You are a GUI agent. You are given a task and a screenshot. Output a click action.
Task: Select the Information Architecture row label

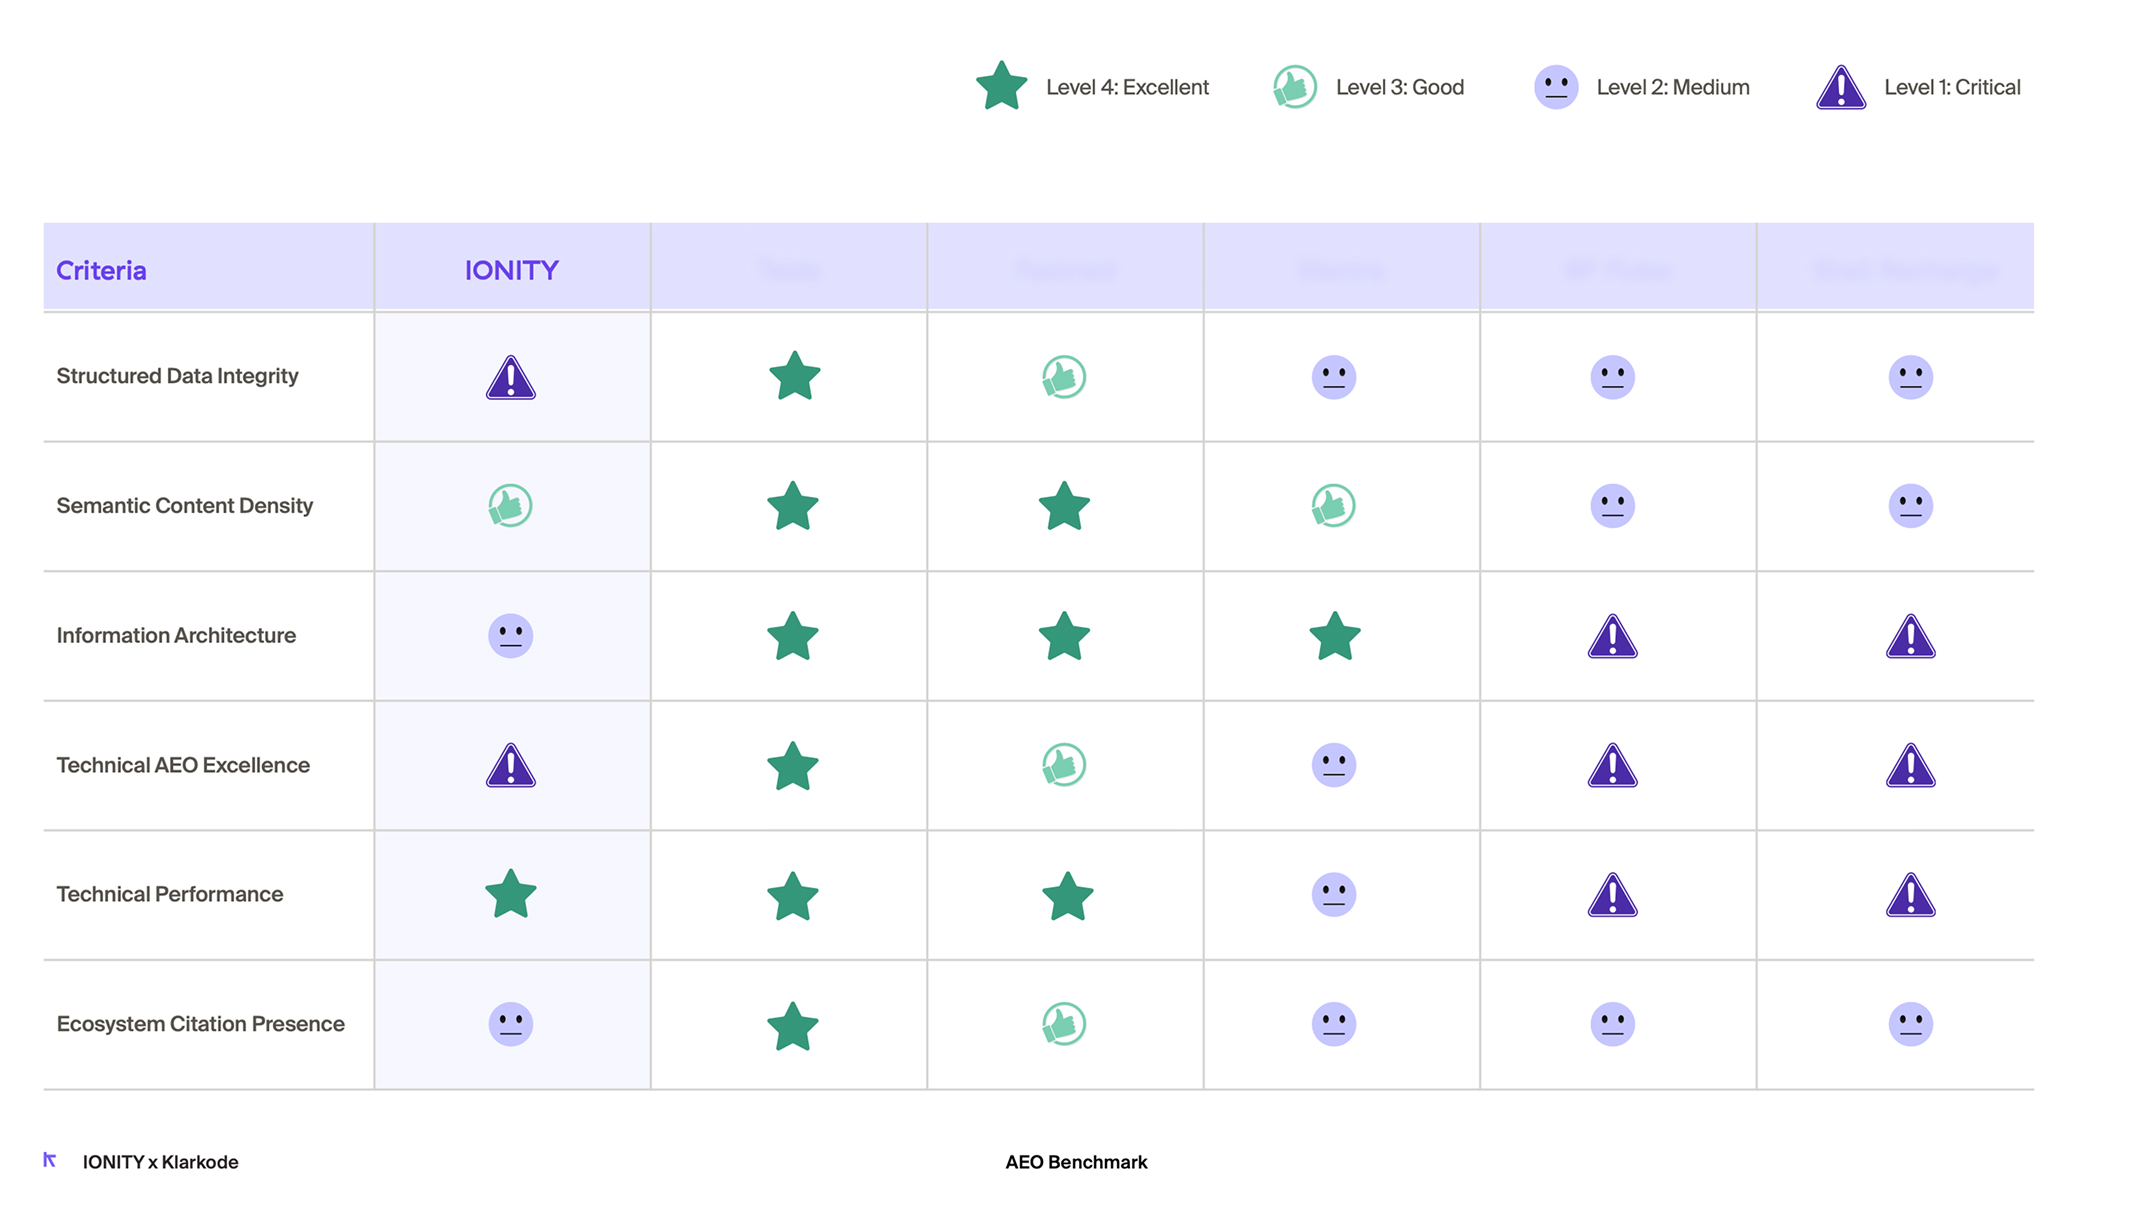point(176,636)
